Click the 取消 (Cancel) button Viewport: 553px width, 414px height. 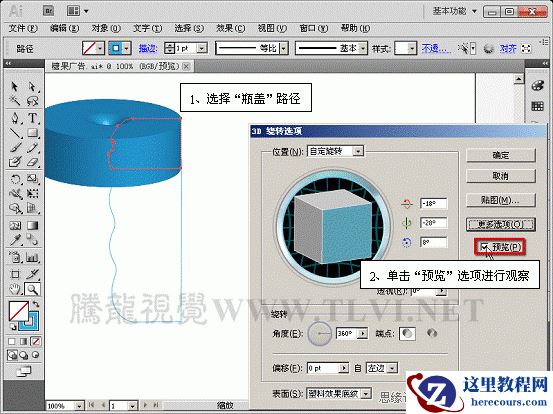click(x=501, y=176)
